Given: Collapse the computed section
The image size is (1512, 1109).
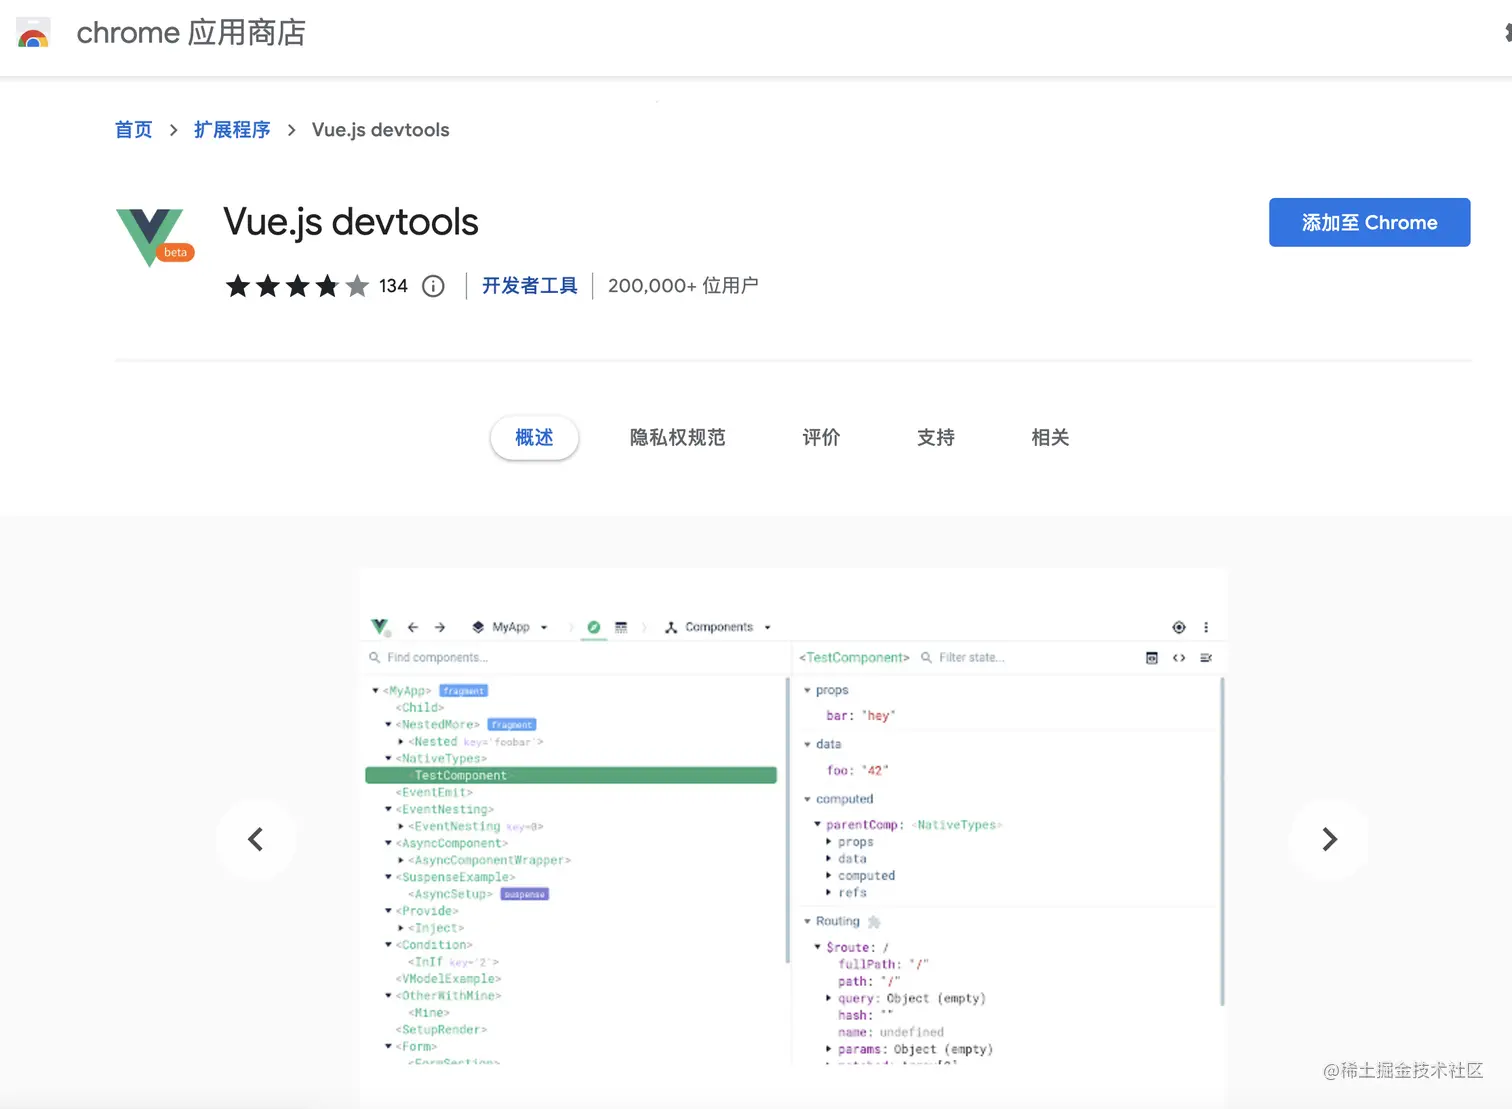Looking at the screenshot, I should tap(807, 799).
